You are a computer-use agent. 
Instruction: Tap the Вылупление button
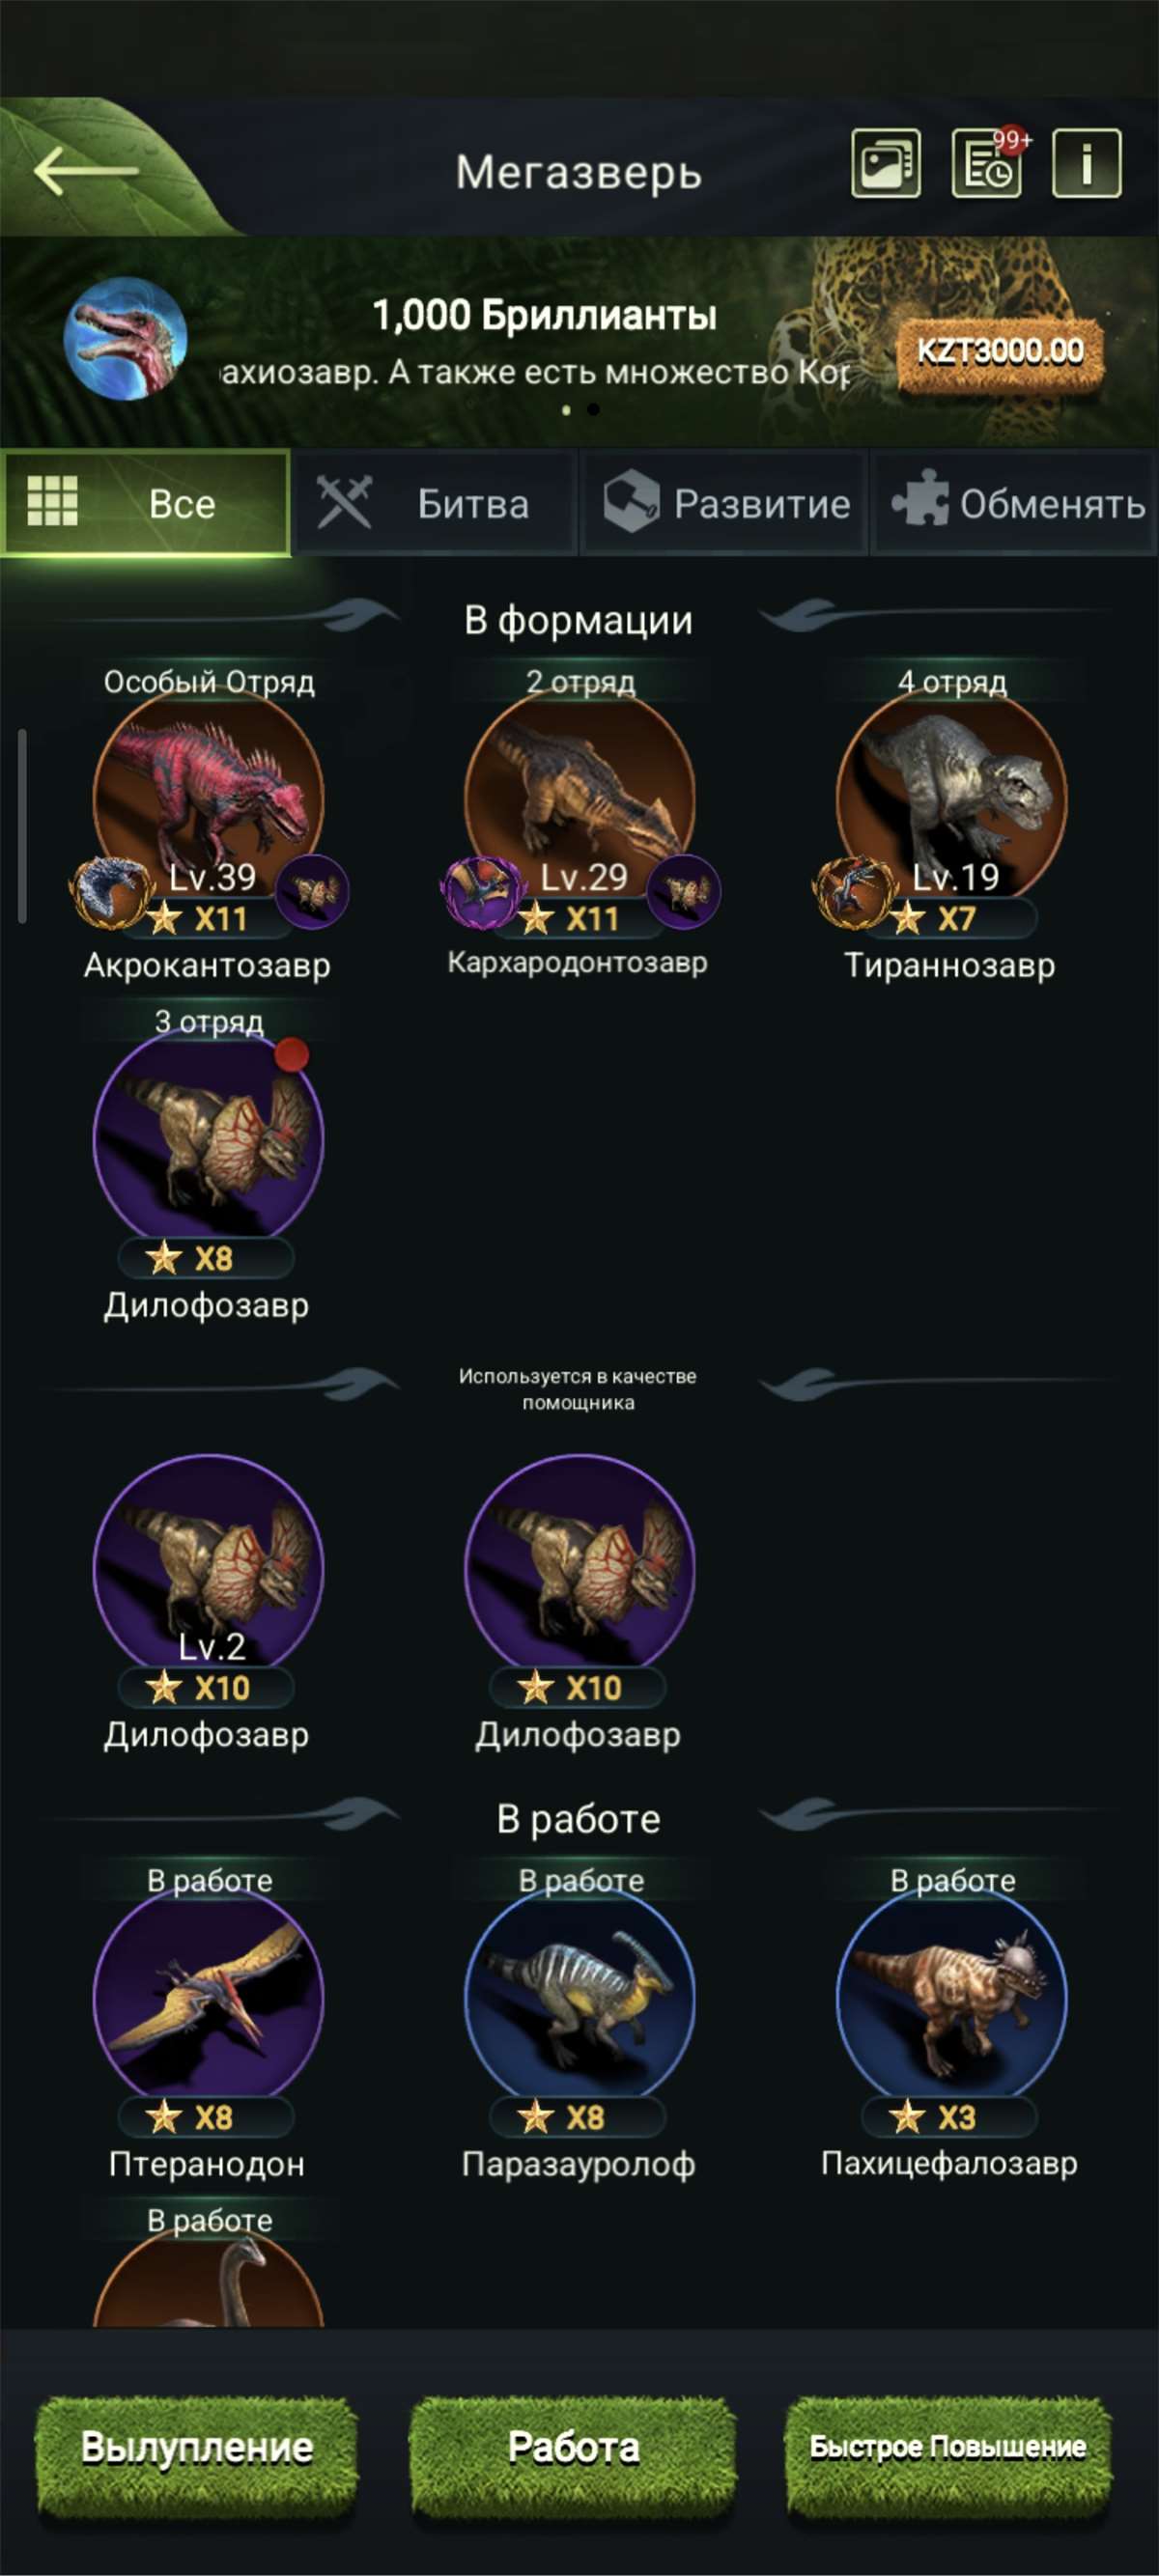coord(197,2447)
